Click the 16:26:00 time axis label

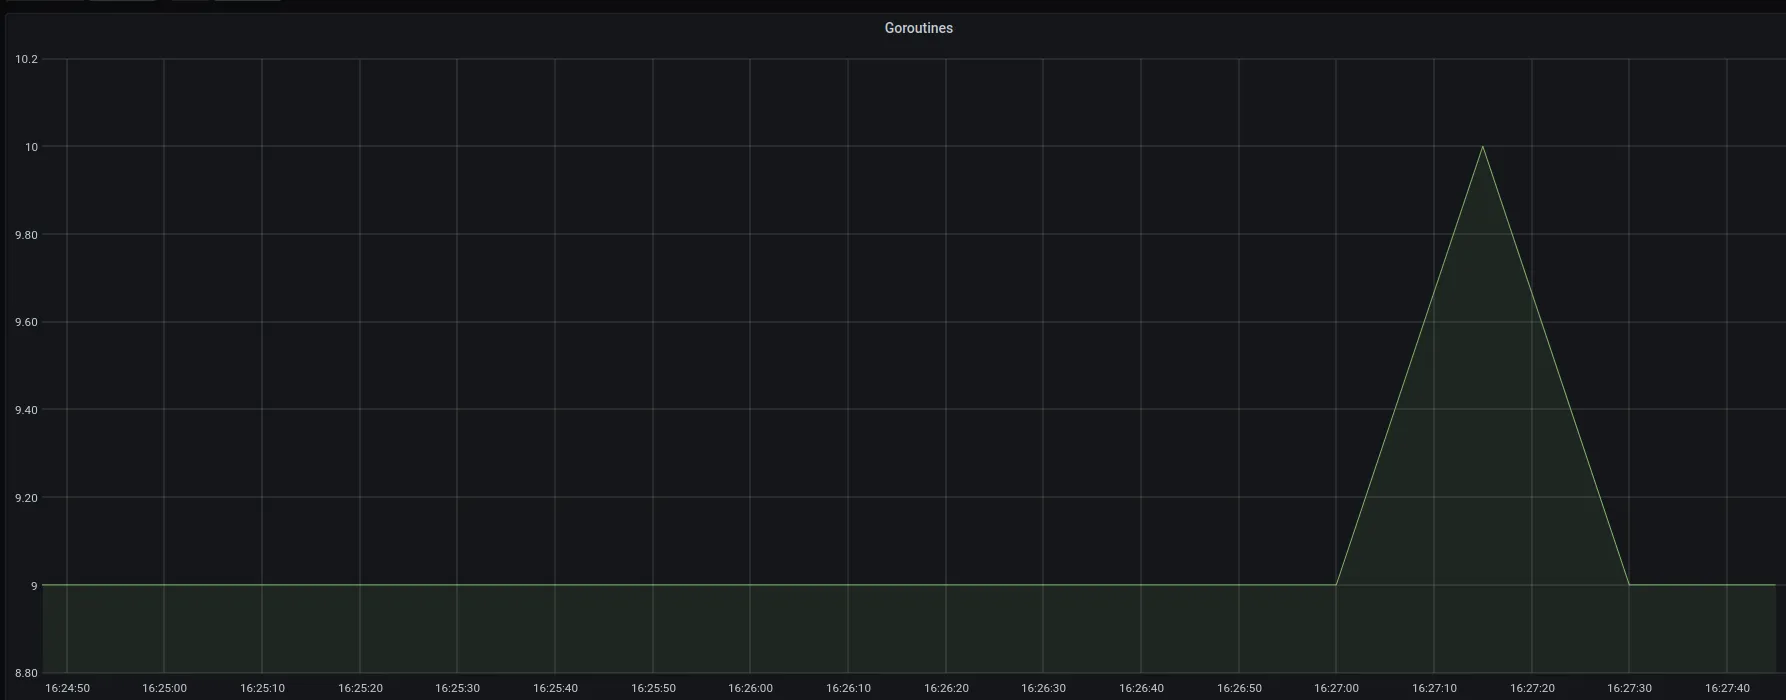pos(750,688)
